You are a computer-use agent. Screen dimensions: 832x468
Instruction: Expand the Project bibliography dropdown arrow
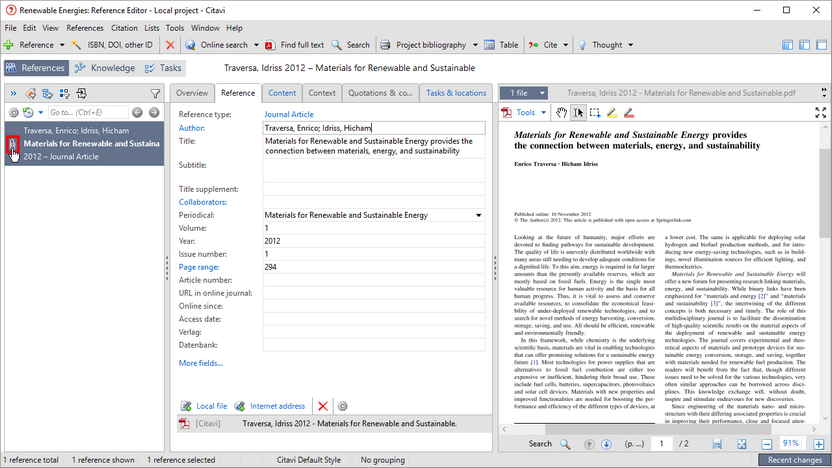pyautogui.click(x=475, y=45)
